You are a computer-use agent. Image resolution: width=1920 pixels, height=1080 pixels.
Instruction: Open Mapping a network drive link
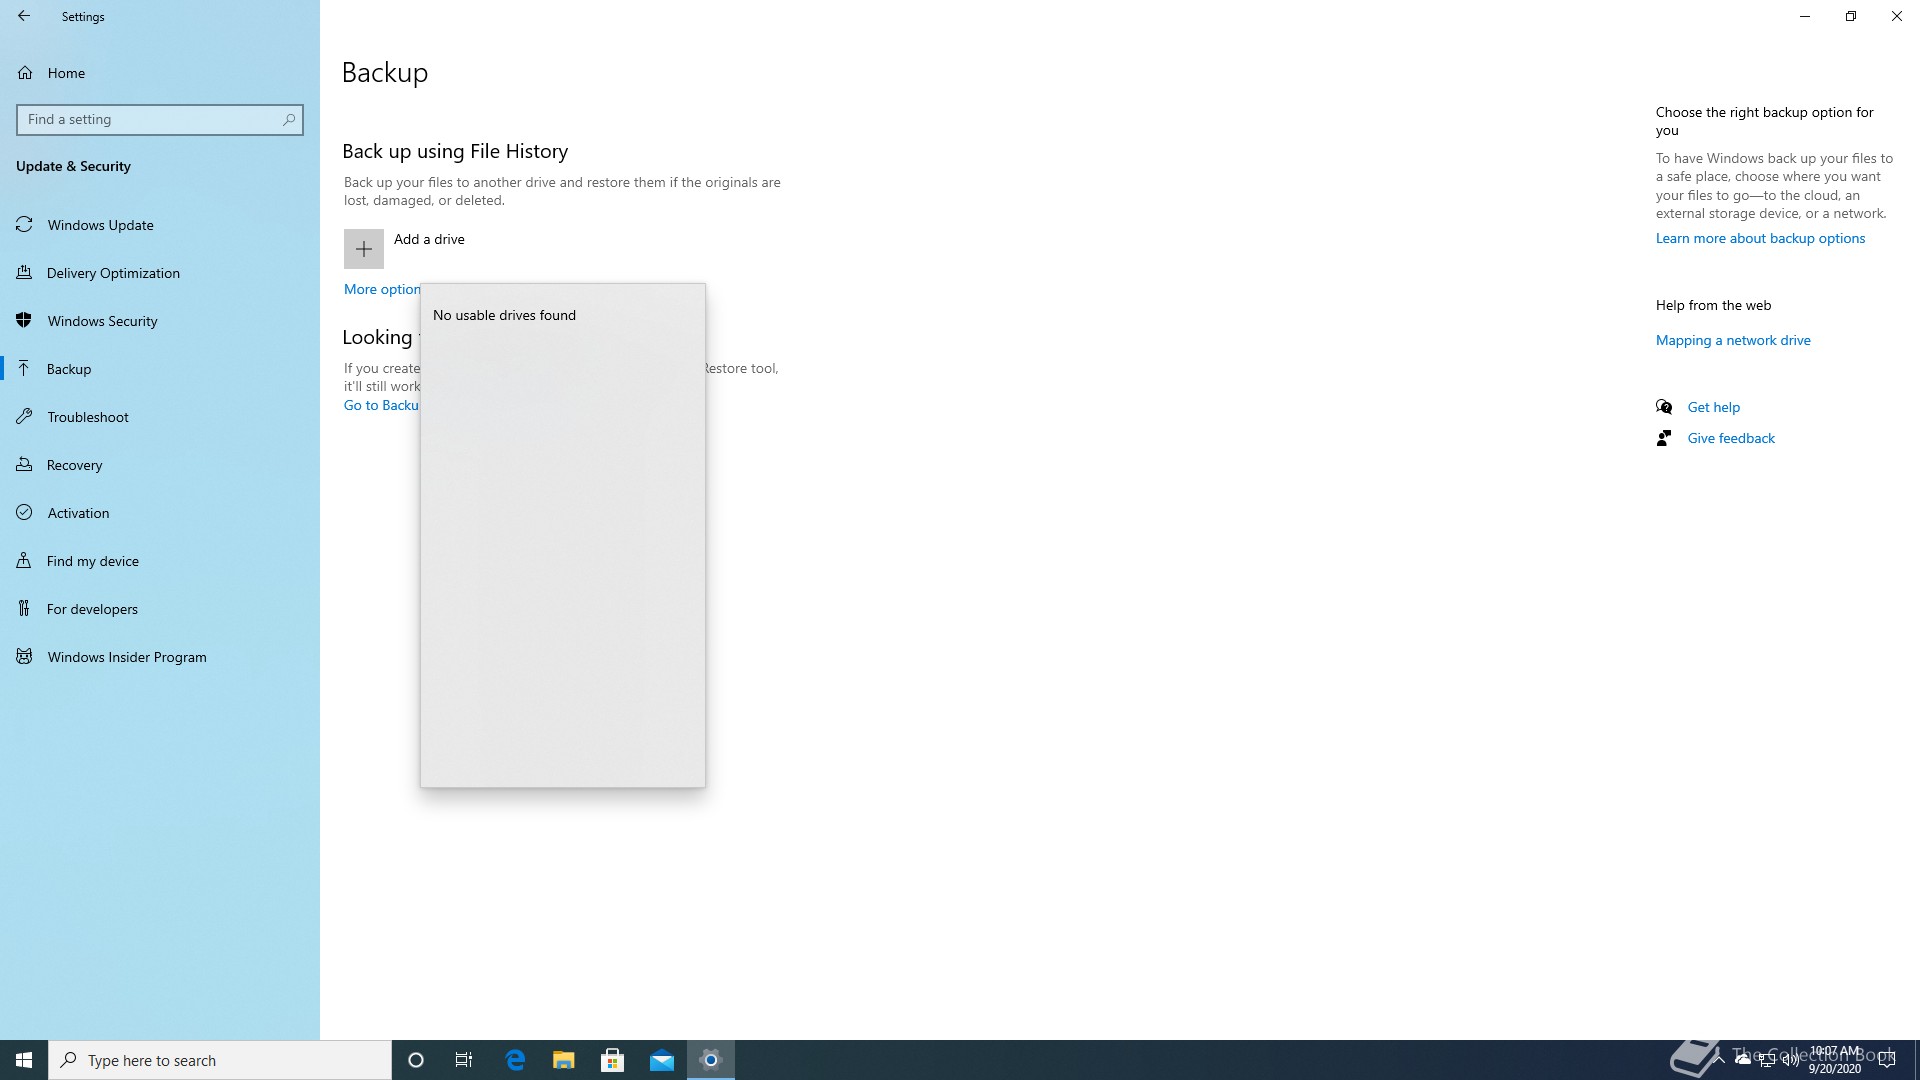tap(1733, 340)
